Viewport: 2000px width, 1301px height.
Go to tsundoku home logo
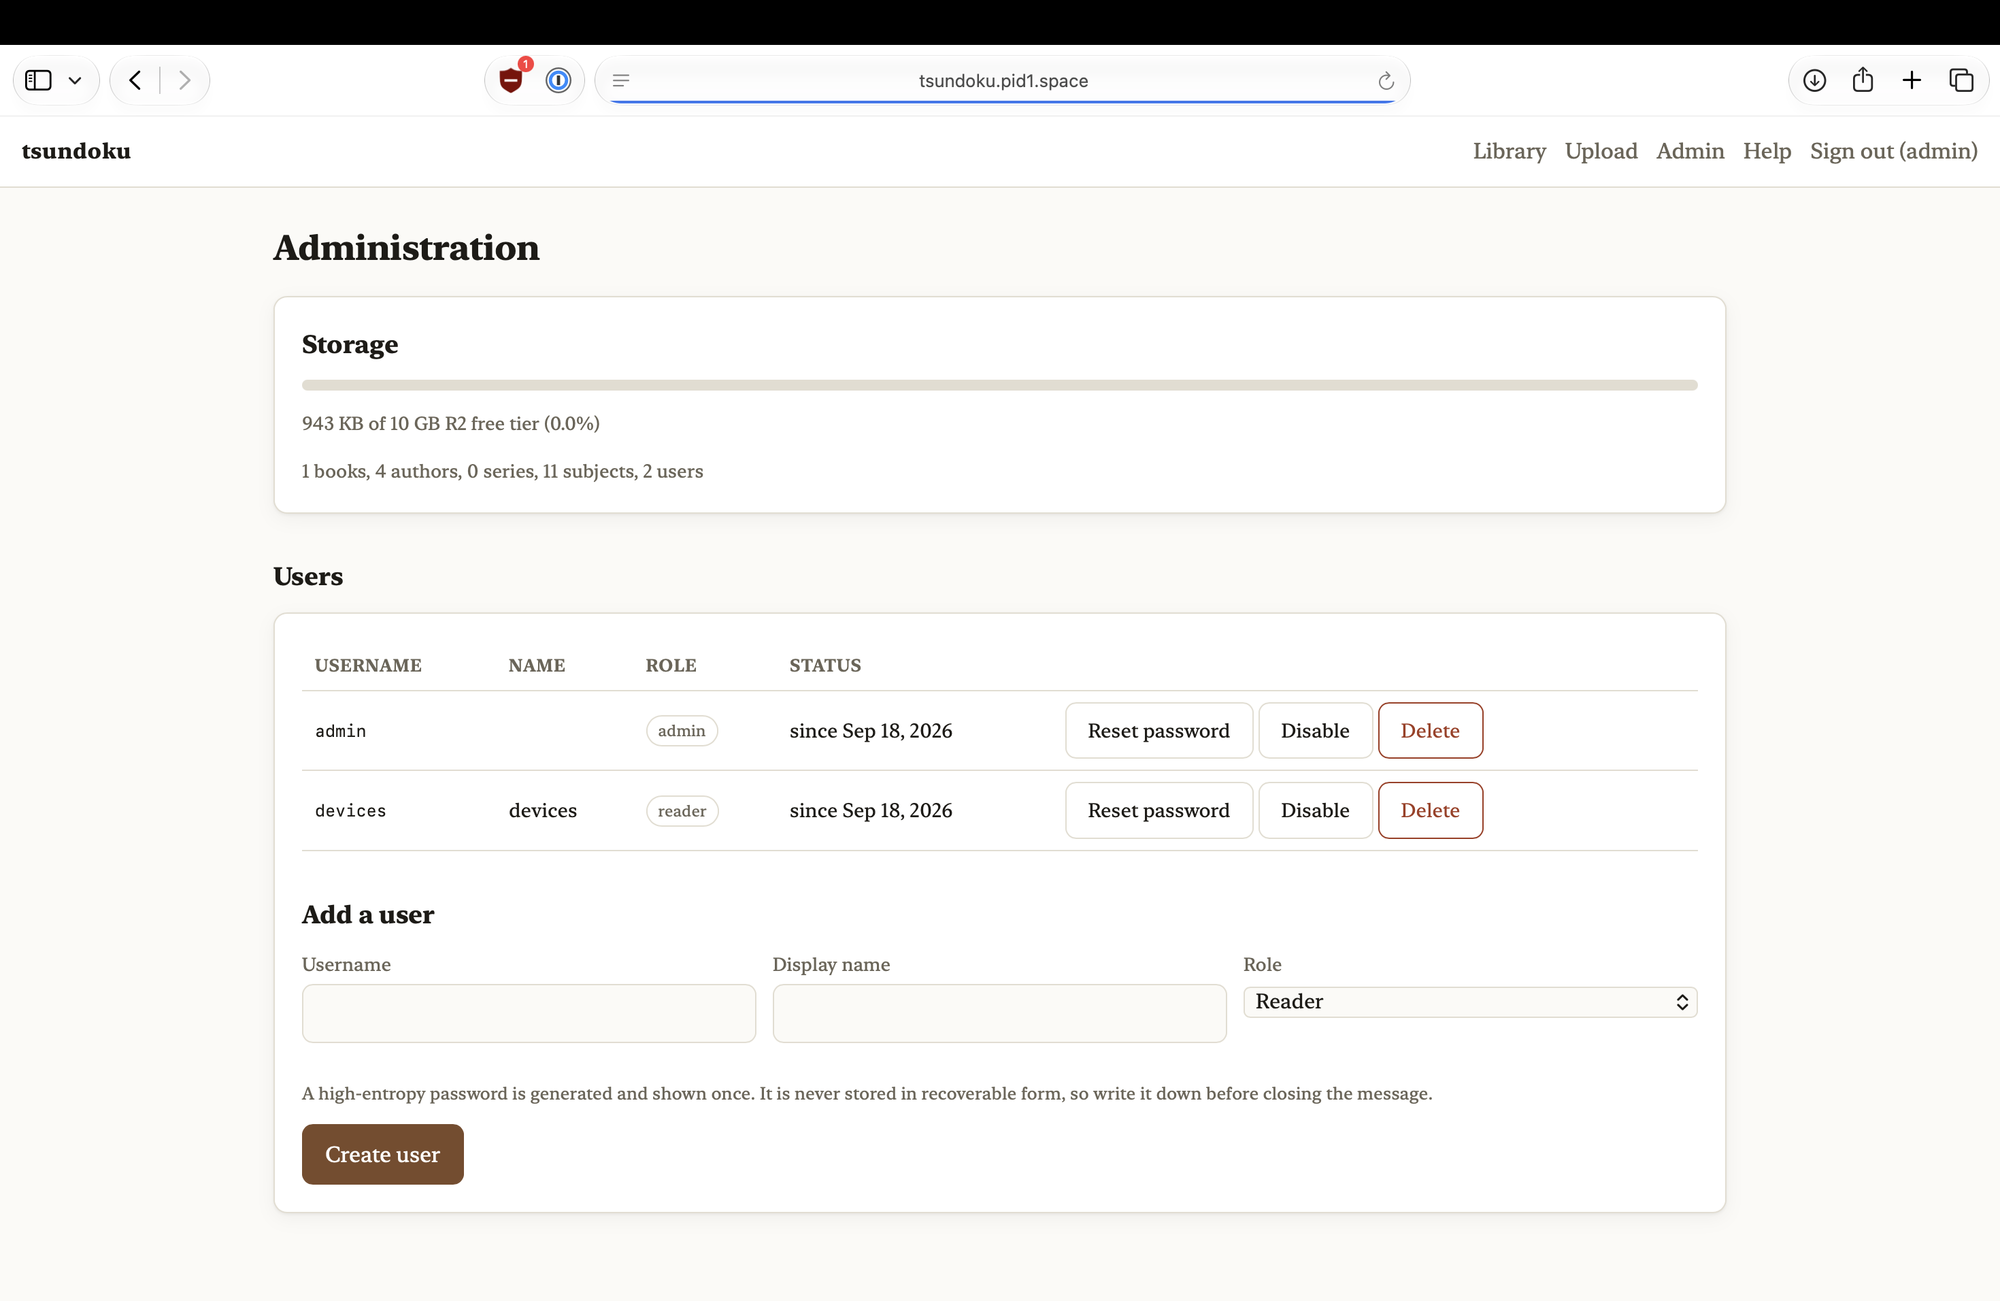coord(76,151)
